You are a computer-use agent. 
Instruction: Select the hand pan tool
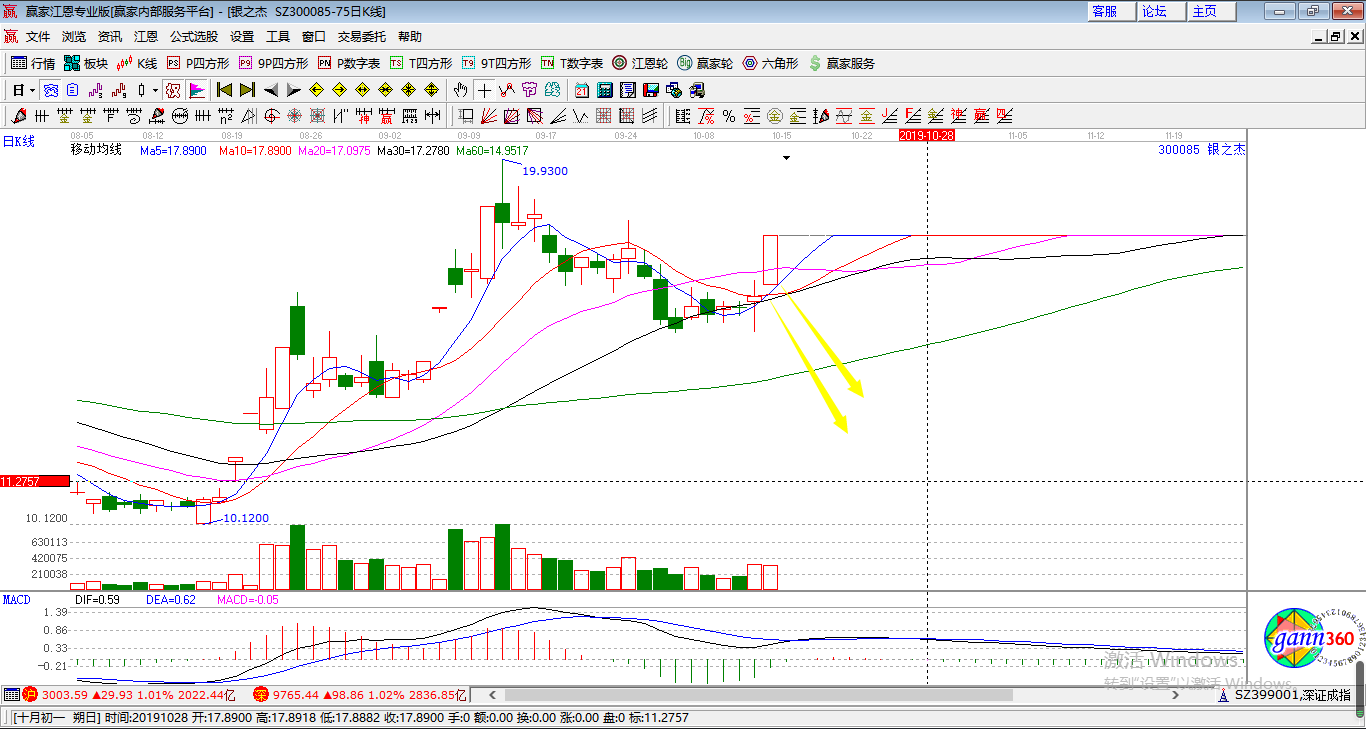[460, 90]
